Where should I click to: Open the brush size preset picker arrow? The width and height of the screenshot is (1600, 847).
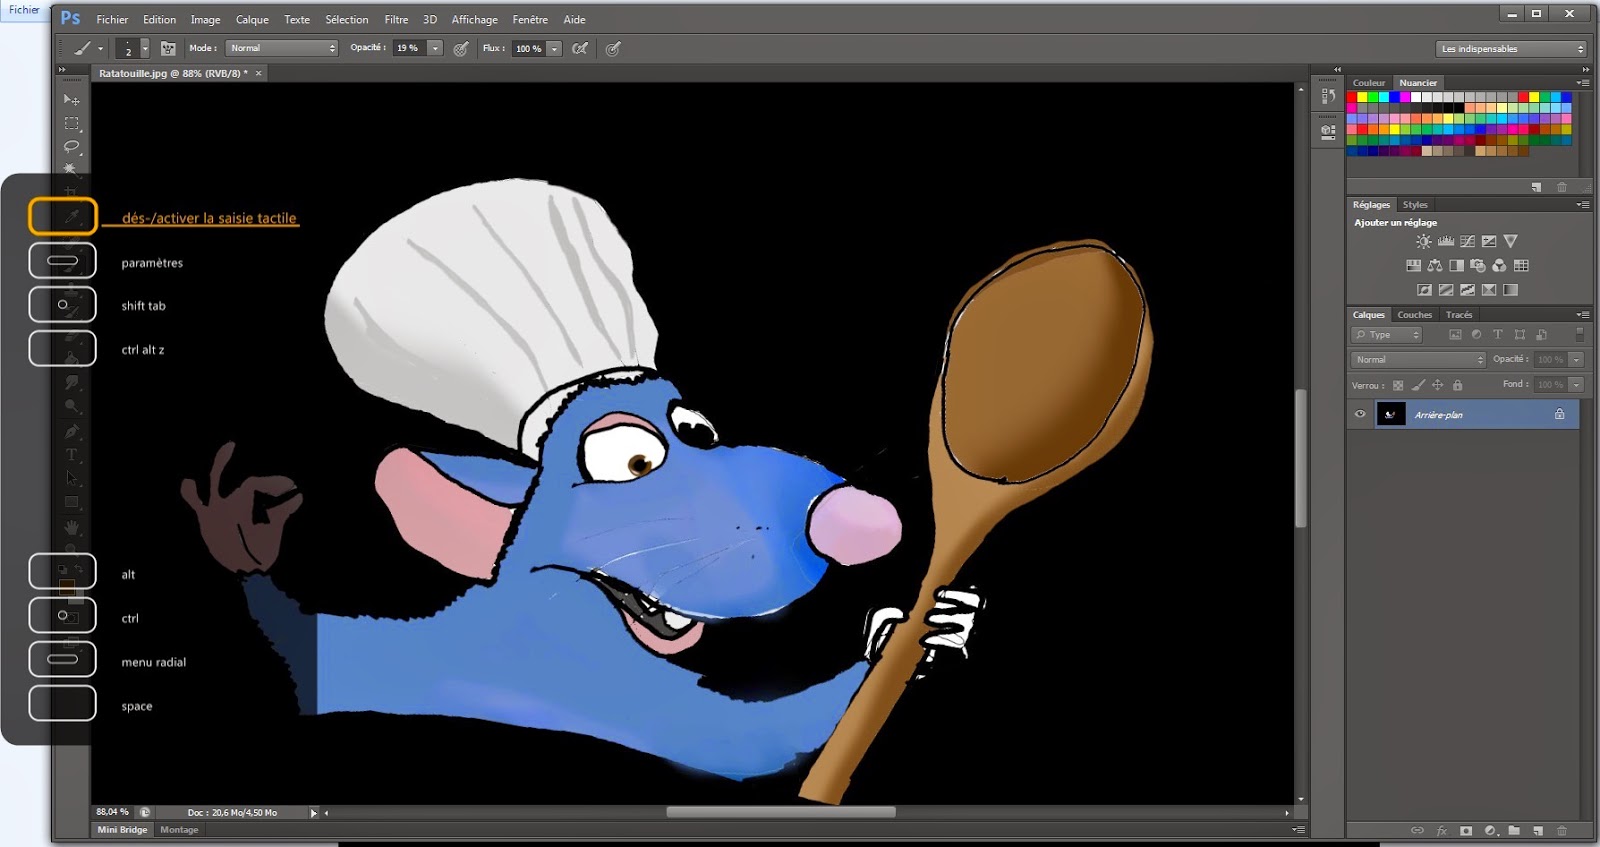click(145, 48)
